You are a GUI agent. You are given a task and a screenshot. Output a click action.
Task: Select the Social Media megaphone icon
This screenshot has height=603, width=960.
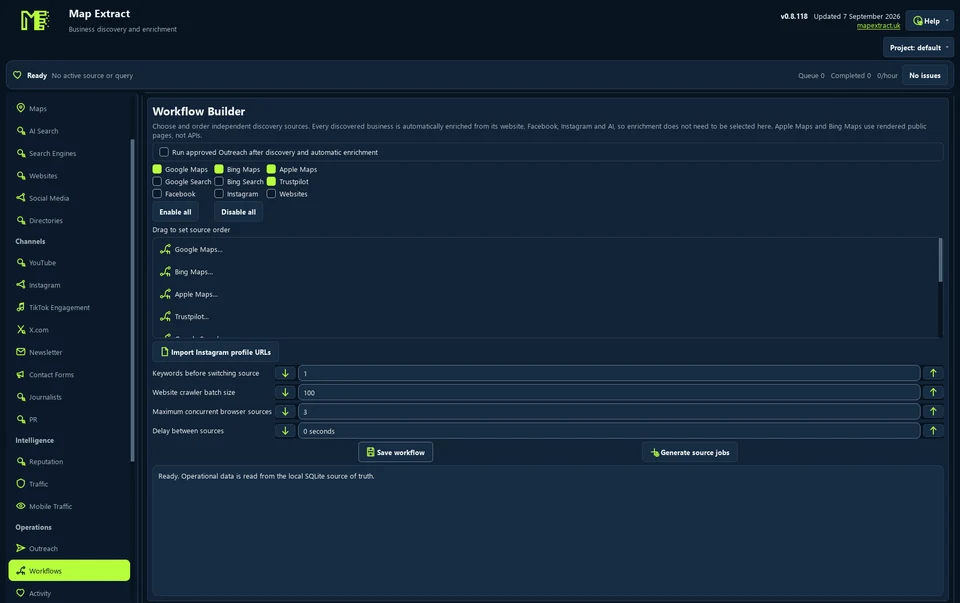click(x=21, y=198)
